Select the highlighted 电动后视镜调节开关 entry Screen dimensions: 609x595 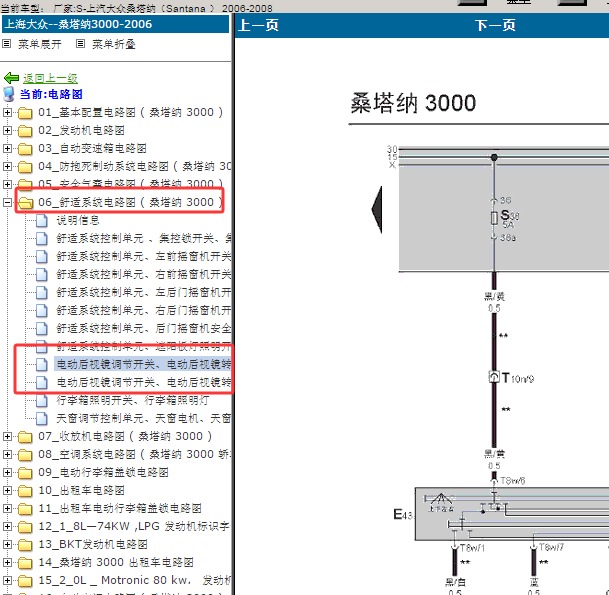click(143, 364)
